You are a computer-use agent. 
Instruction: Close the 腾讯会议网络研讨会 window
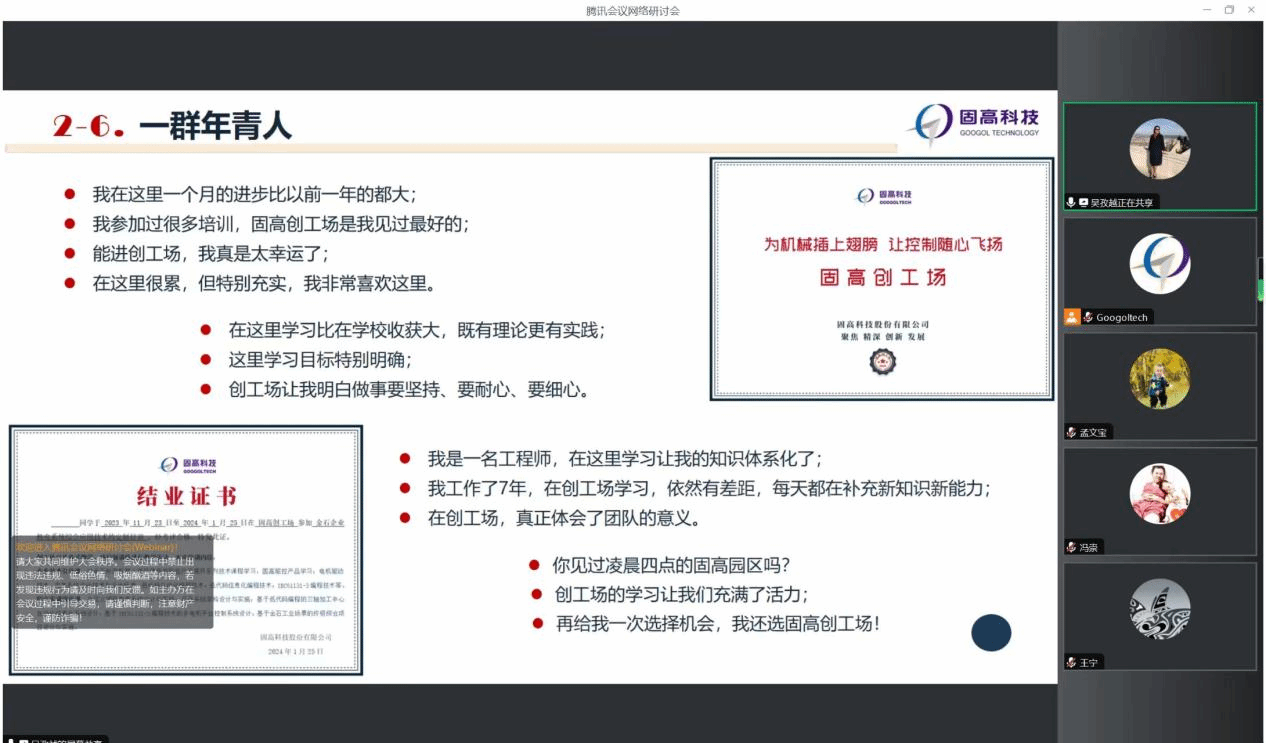coord(1251,10)
